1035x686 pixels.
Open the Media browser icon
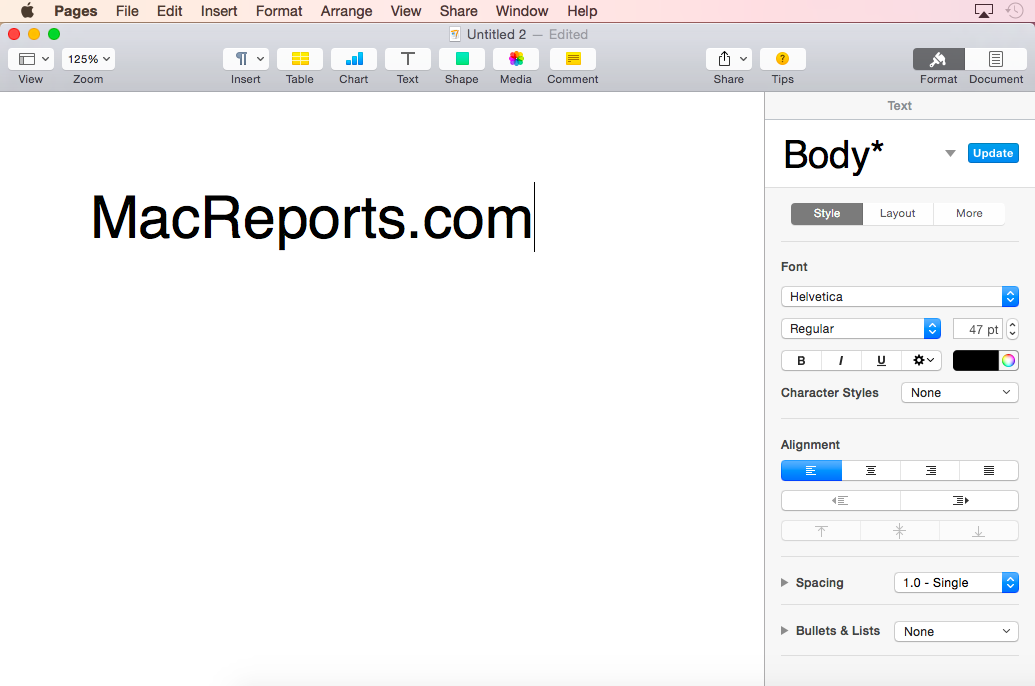point(516,59)
